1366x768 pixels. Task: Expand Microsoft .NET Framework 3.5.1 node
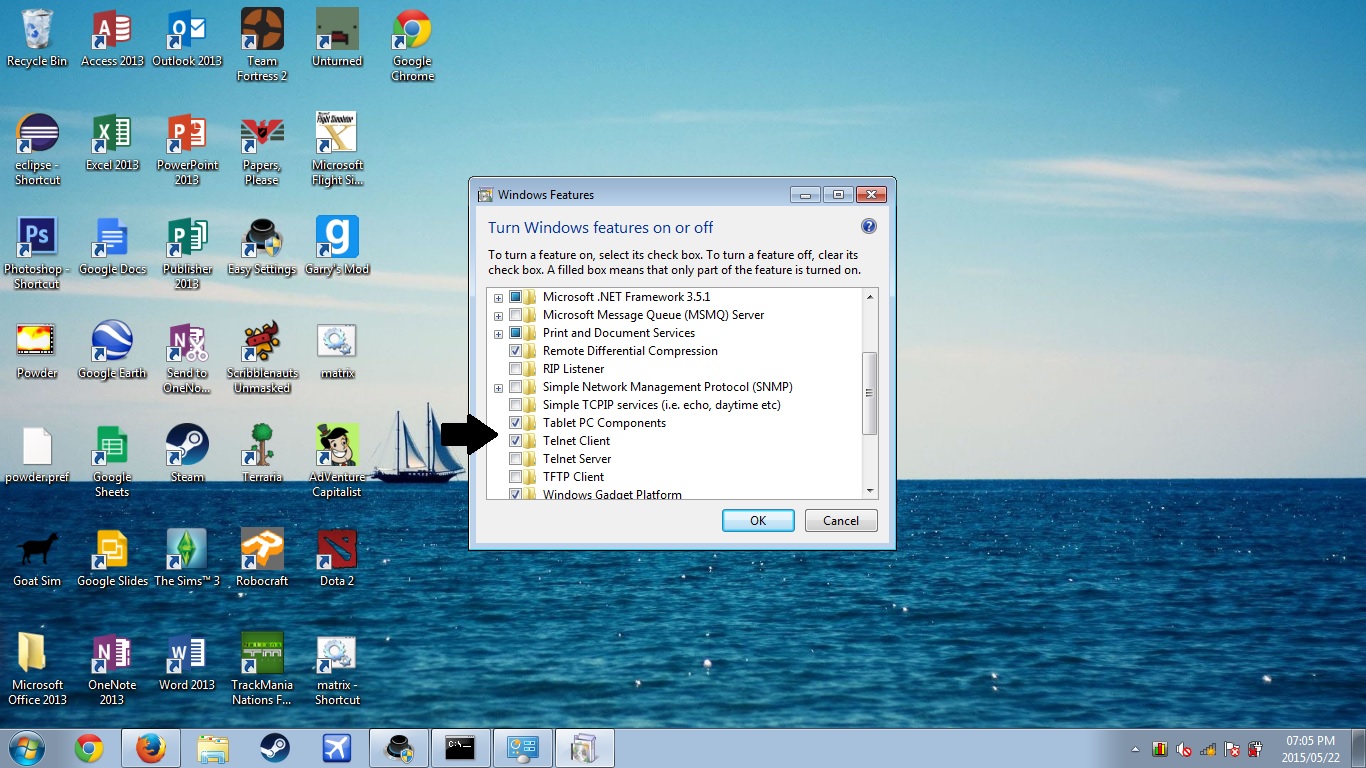click(x=498, y=298)
